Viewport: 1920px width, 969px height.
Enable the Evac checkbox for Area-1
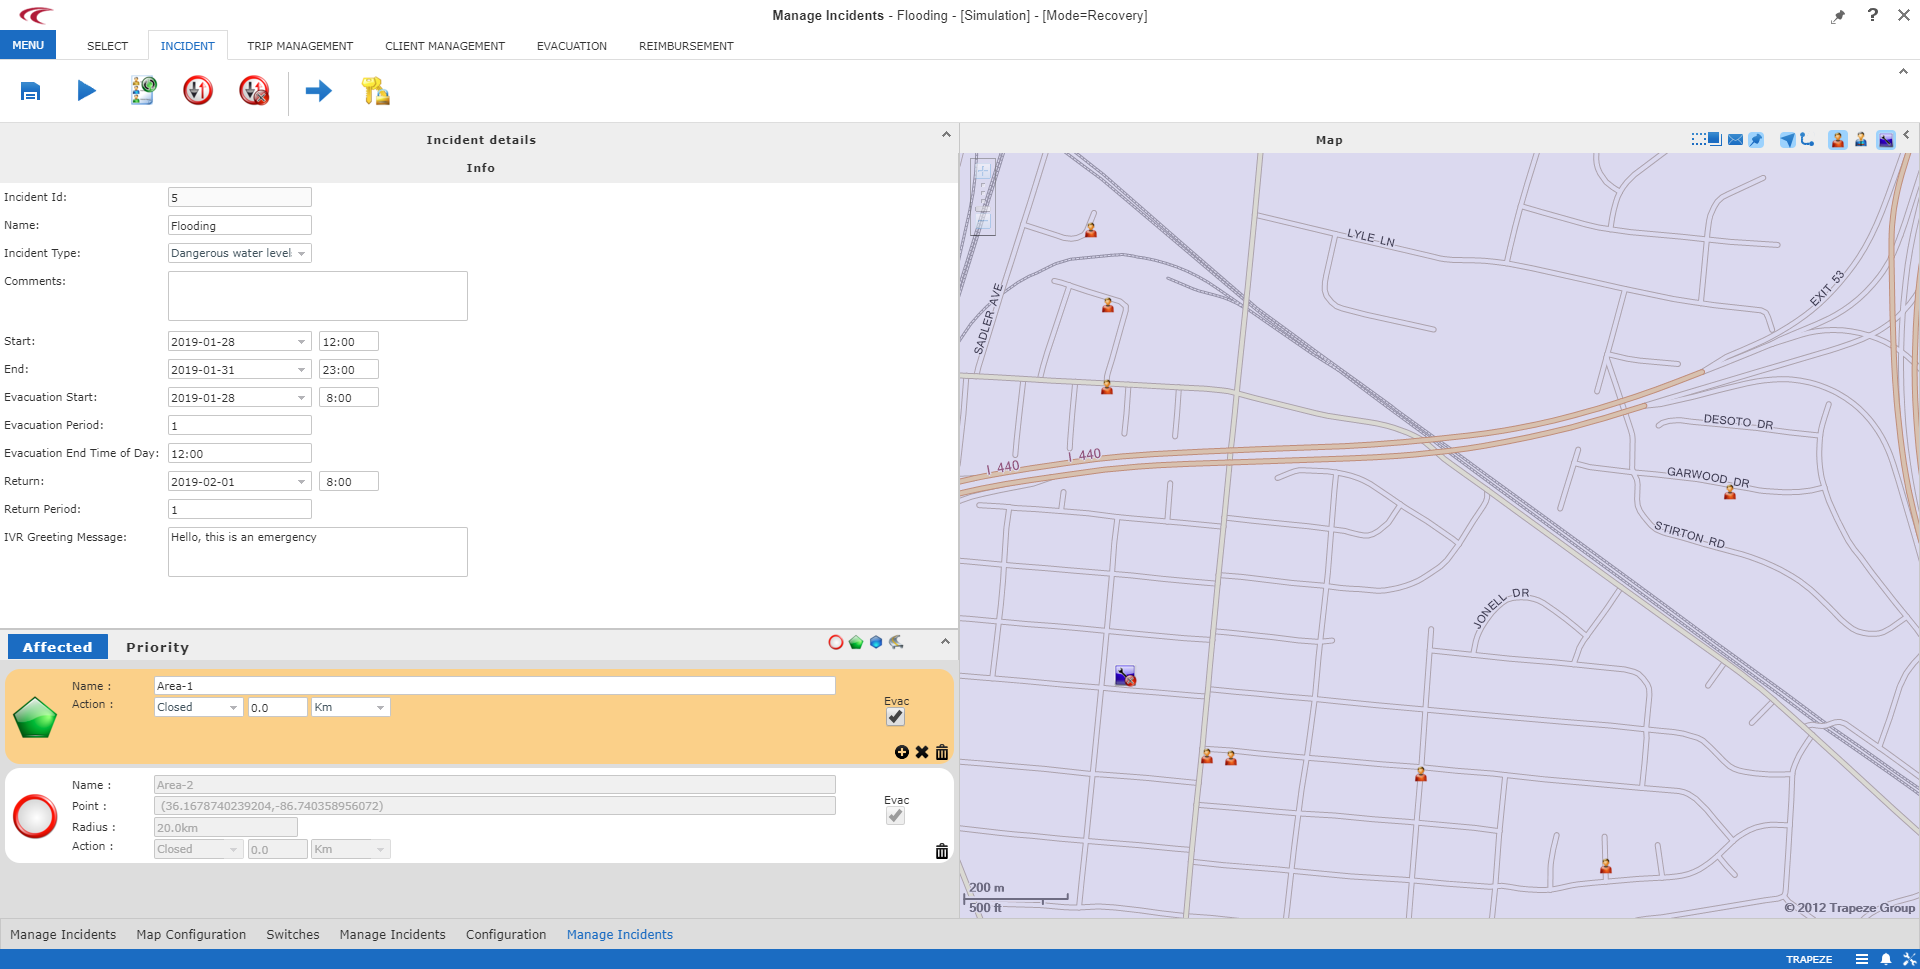click(893, 716)
